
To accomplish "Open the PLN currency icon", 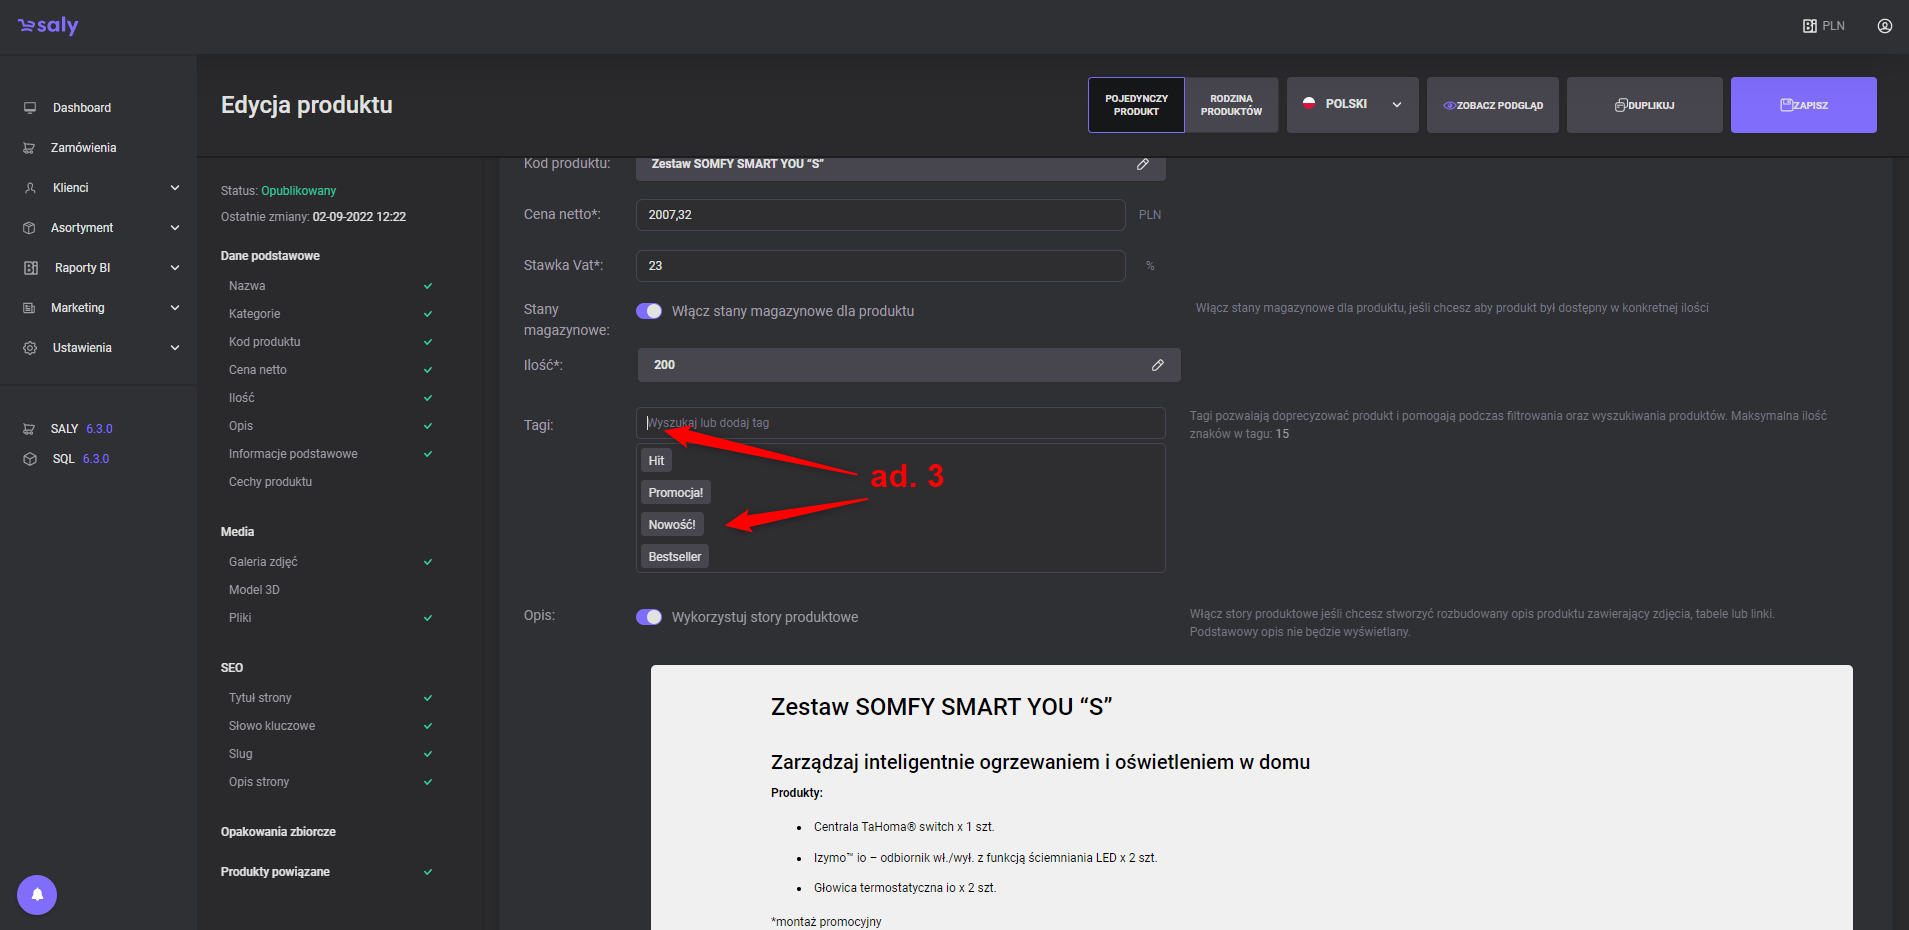I will [x=1810, y=26].
